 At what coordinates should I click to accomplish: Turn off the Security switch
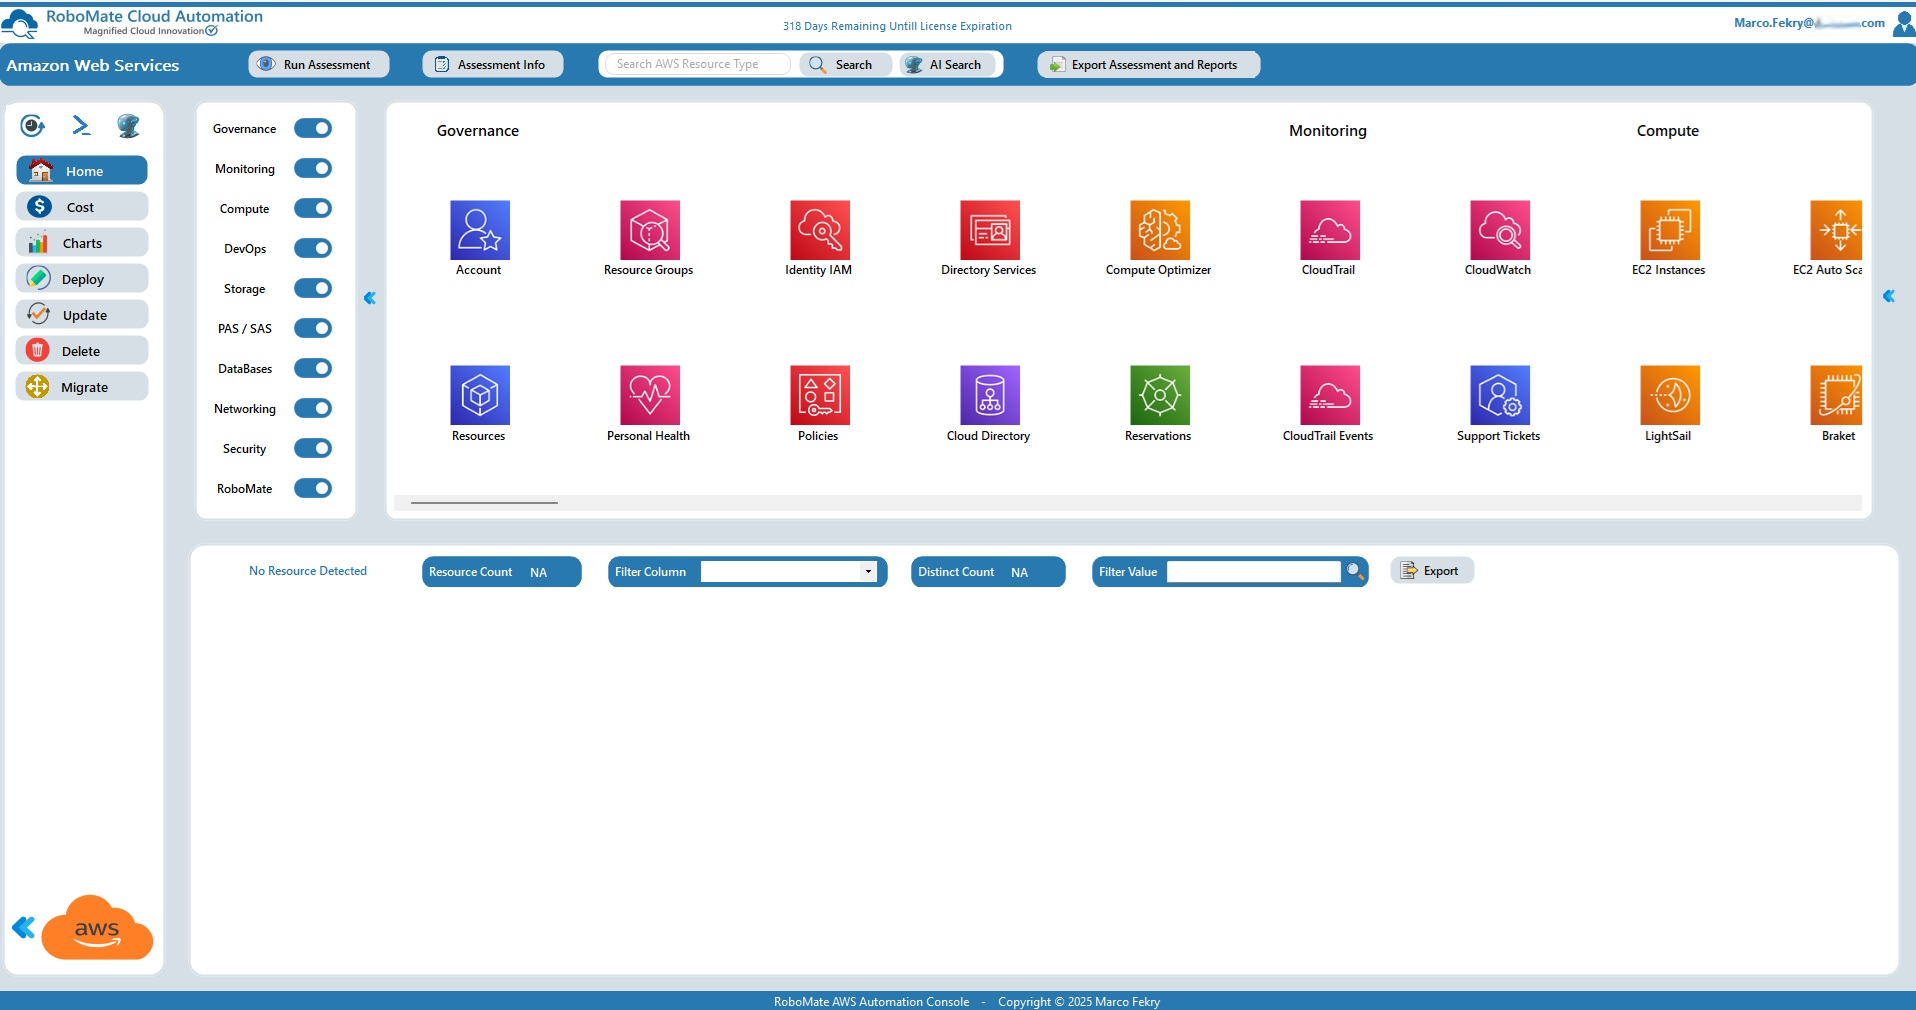tap(313, 448)
